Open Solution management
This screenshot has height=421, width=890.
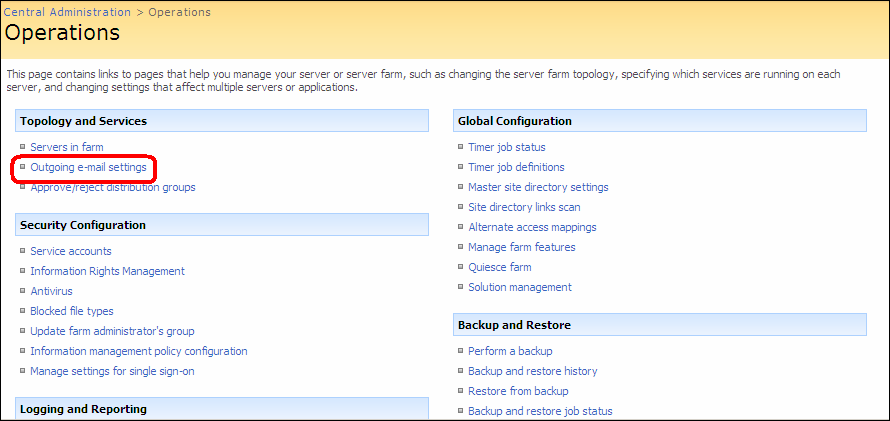pos(520,287)
